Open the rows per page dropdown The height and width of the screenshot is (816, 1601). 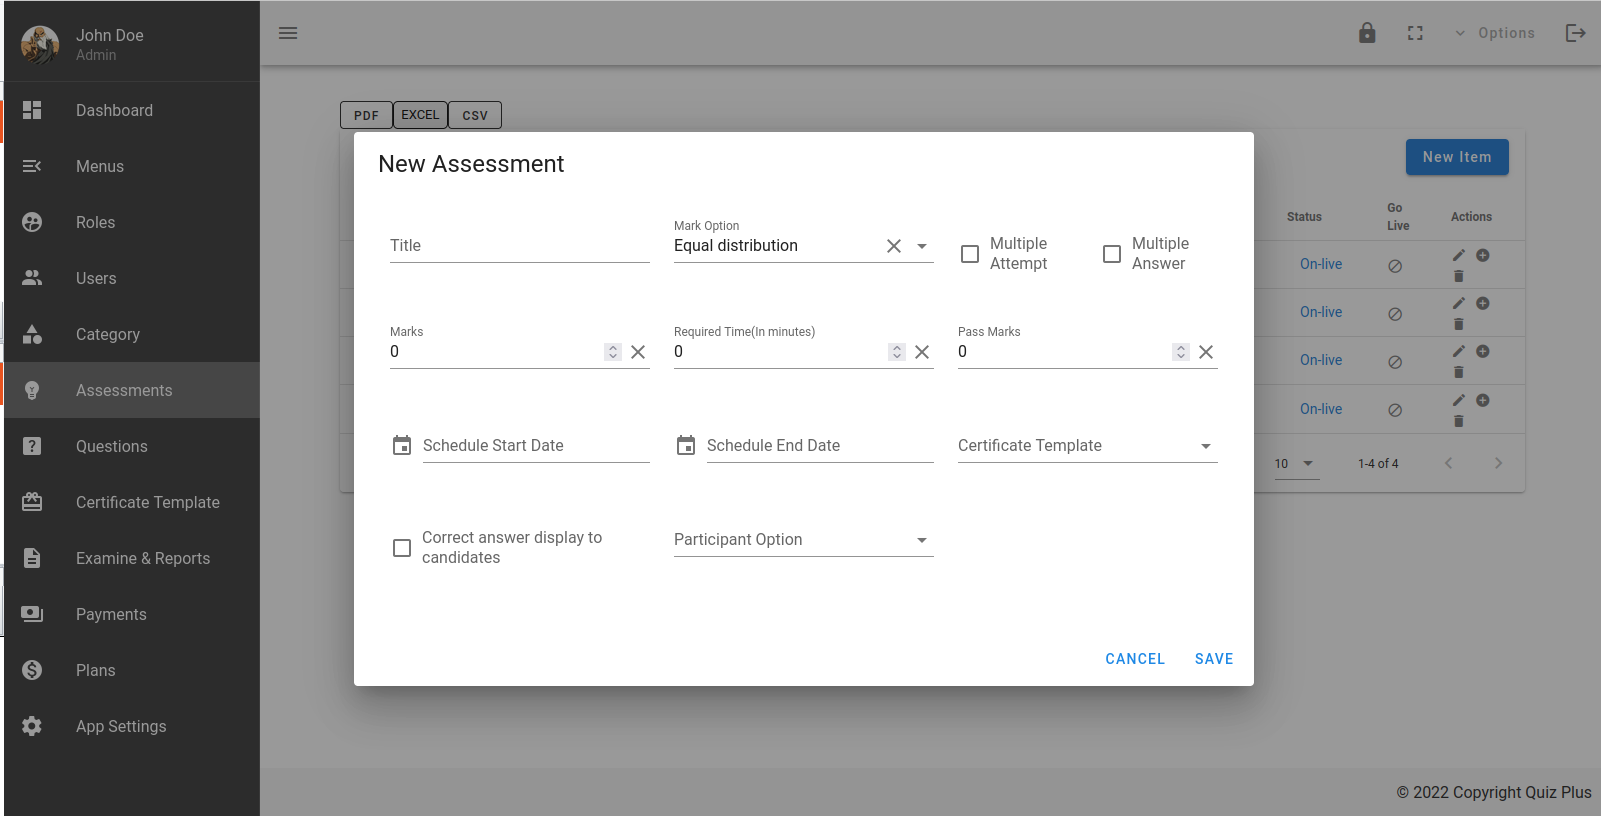[x=1297, y=464]
